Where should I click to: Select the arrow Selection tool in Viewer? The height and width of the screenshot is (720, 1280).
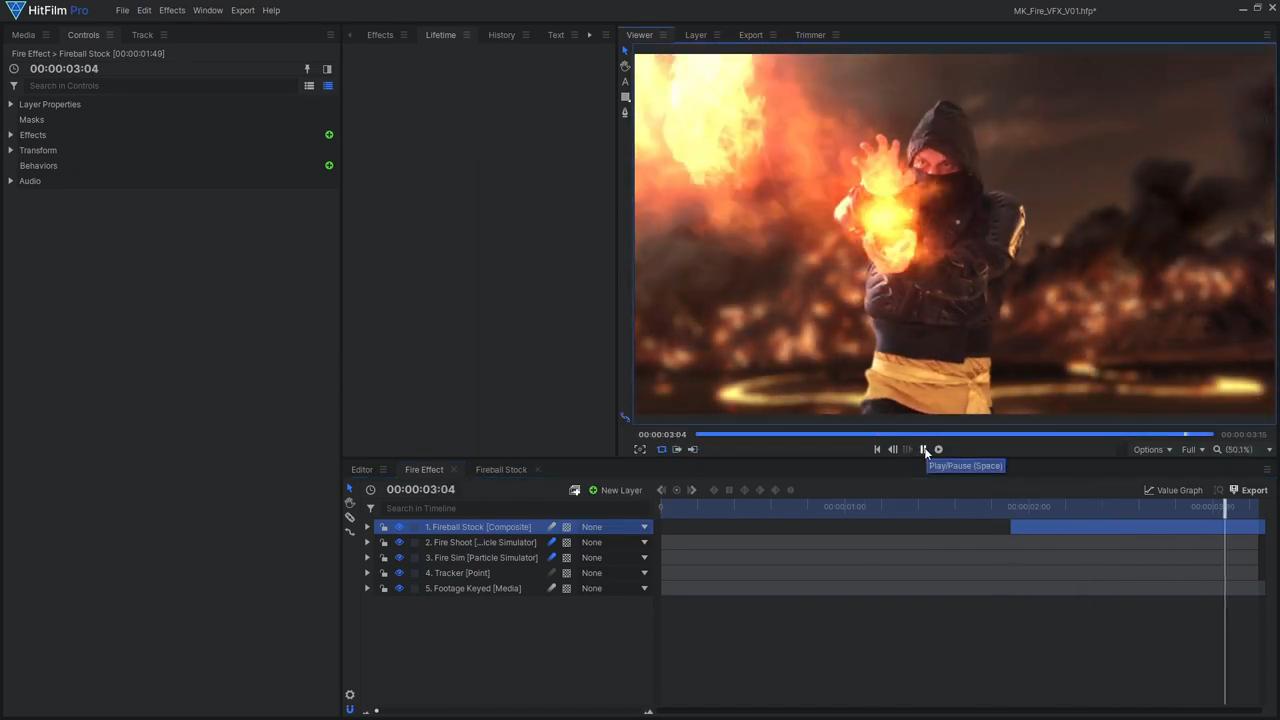pyautogui.click(x=625, y=50)
